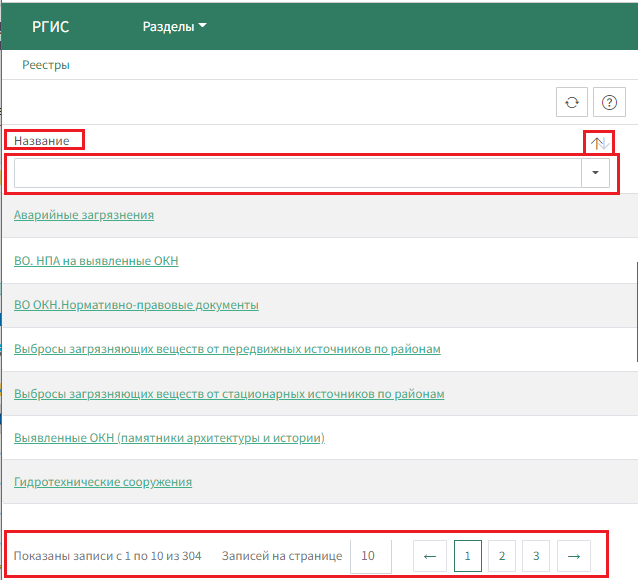Open Гидротехнические сооружения registry link
The image size is (638, 580).
point(103,482)
